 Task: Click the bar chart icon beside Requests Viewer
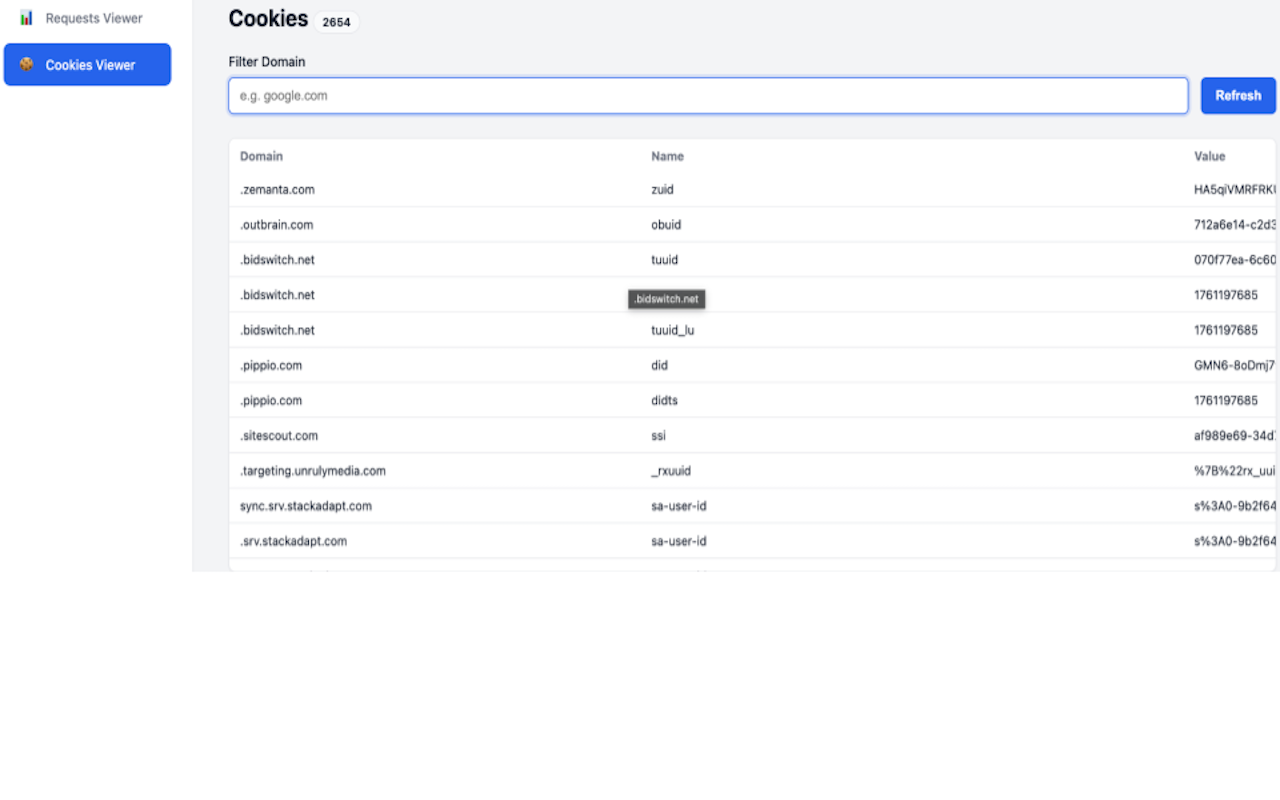(26, 18)
